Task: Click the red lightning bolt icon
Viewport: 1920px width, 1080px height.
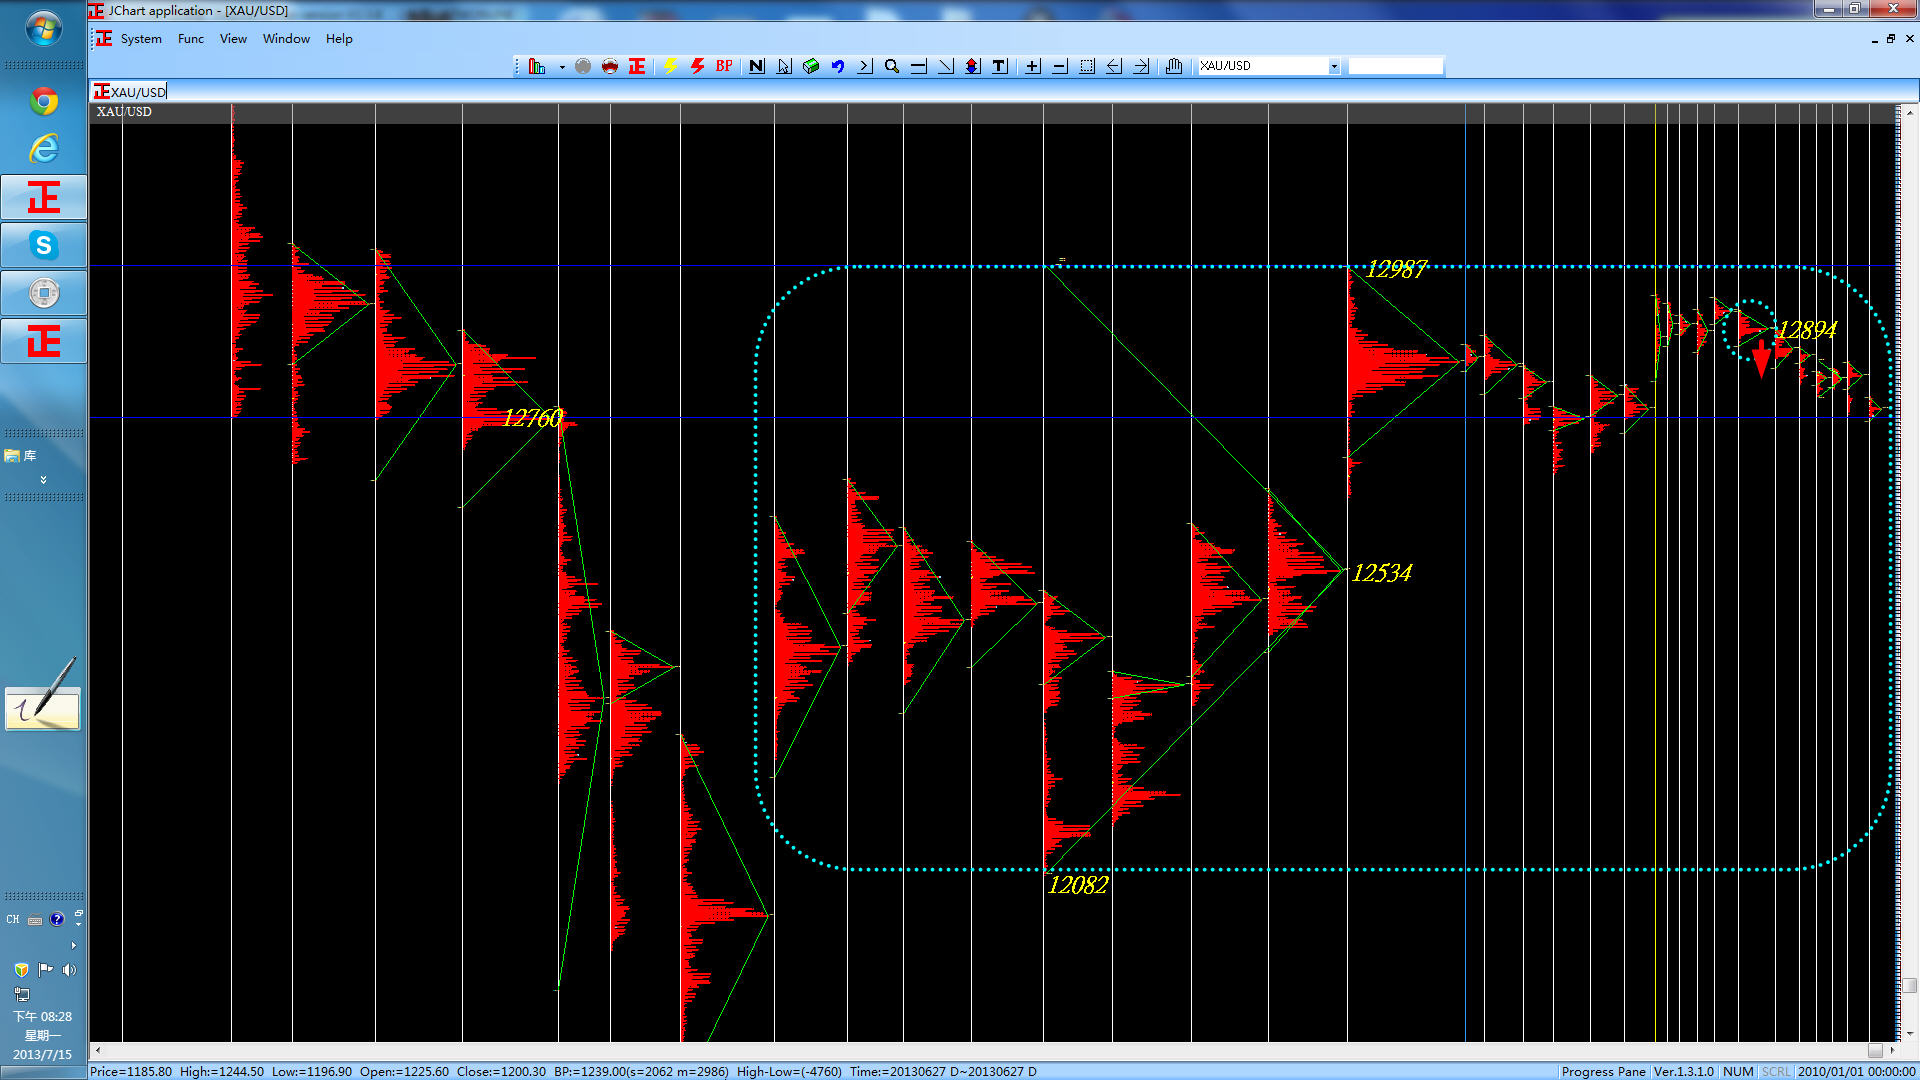Action: [697, 66]
